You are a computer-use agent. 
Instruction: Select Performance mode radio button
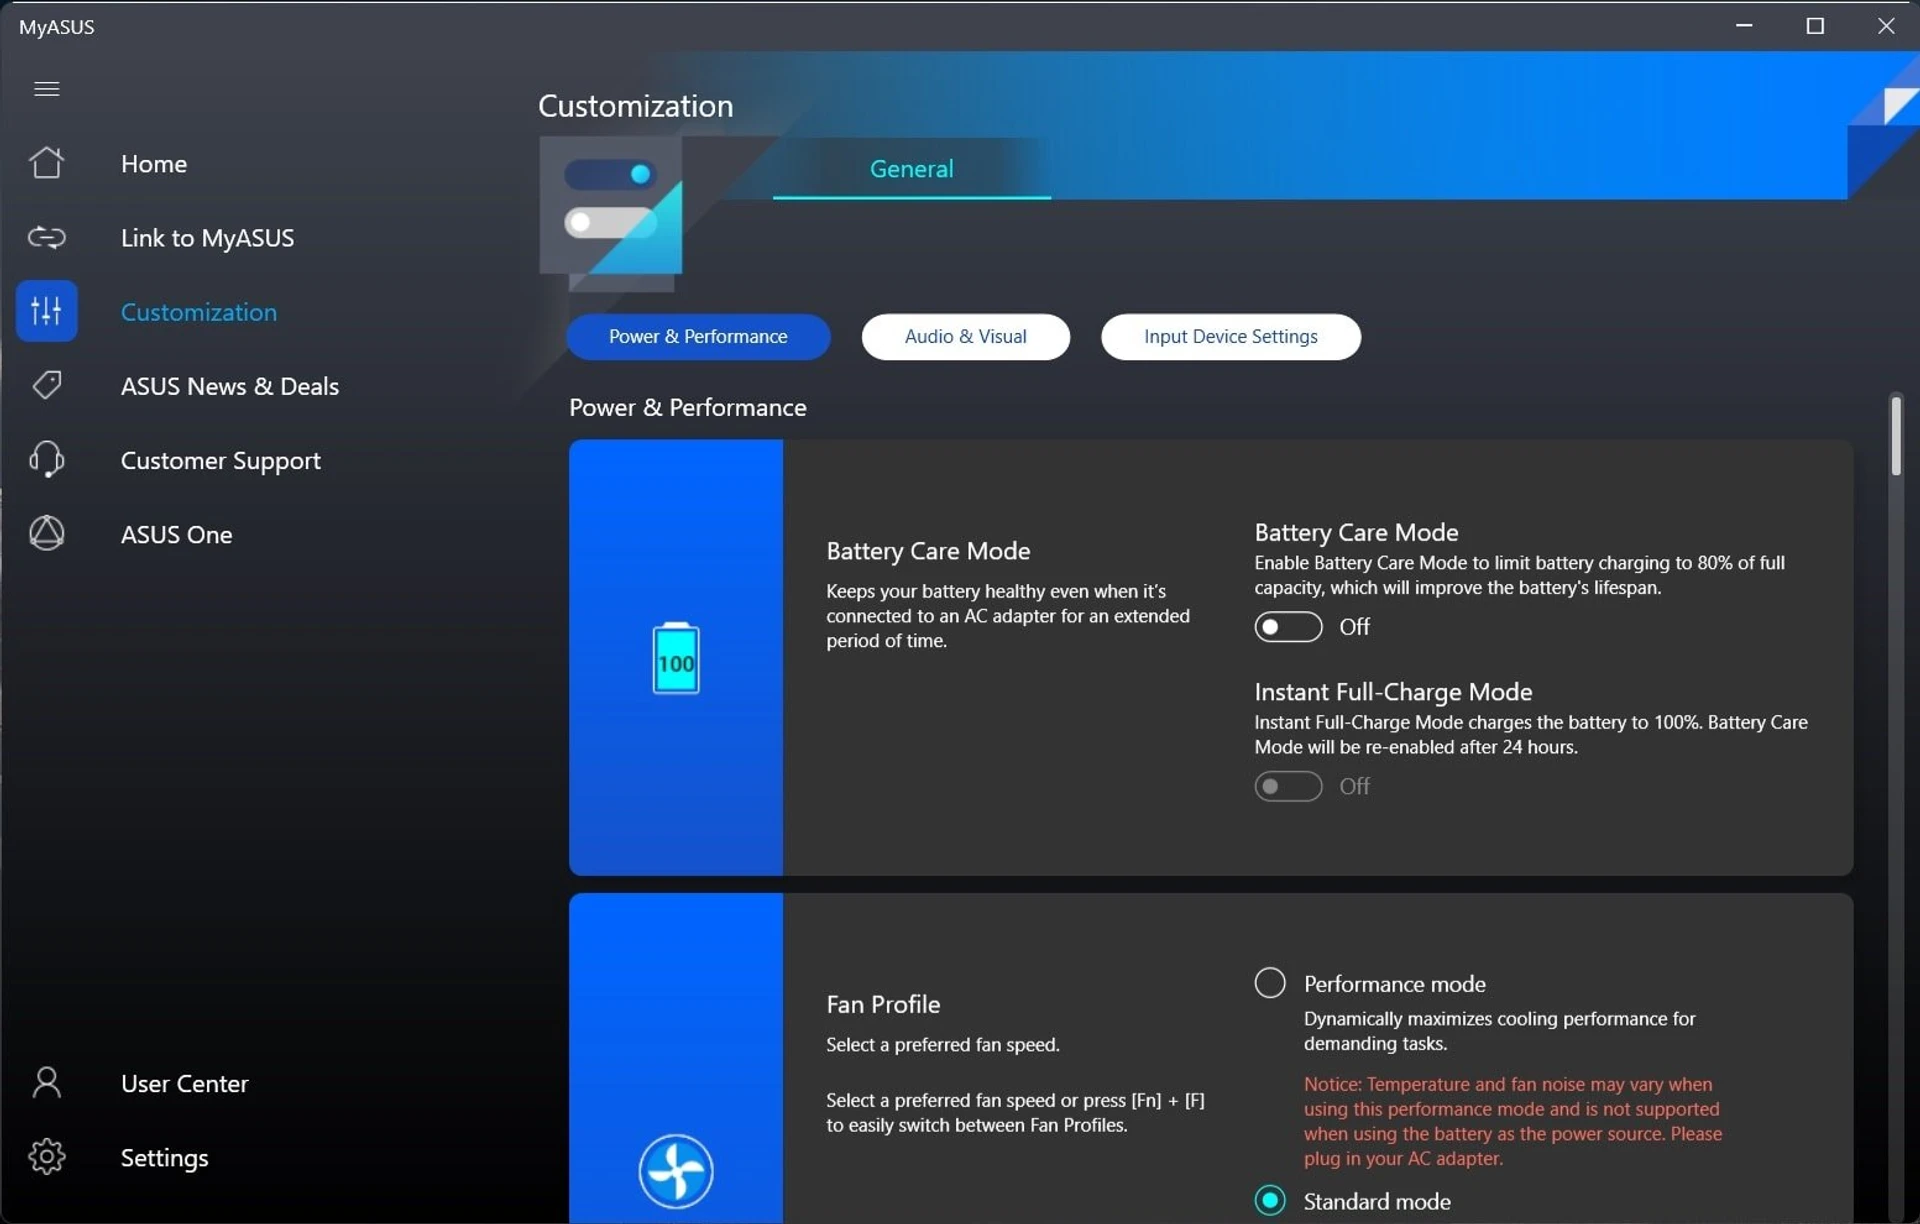coord(1270,983)
